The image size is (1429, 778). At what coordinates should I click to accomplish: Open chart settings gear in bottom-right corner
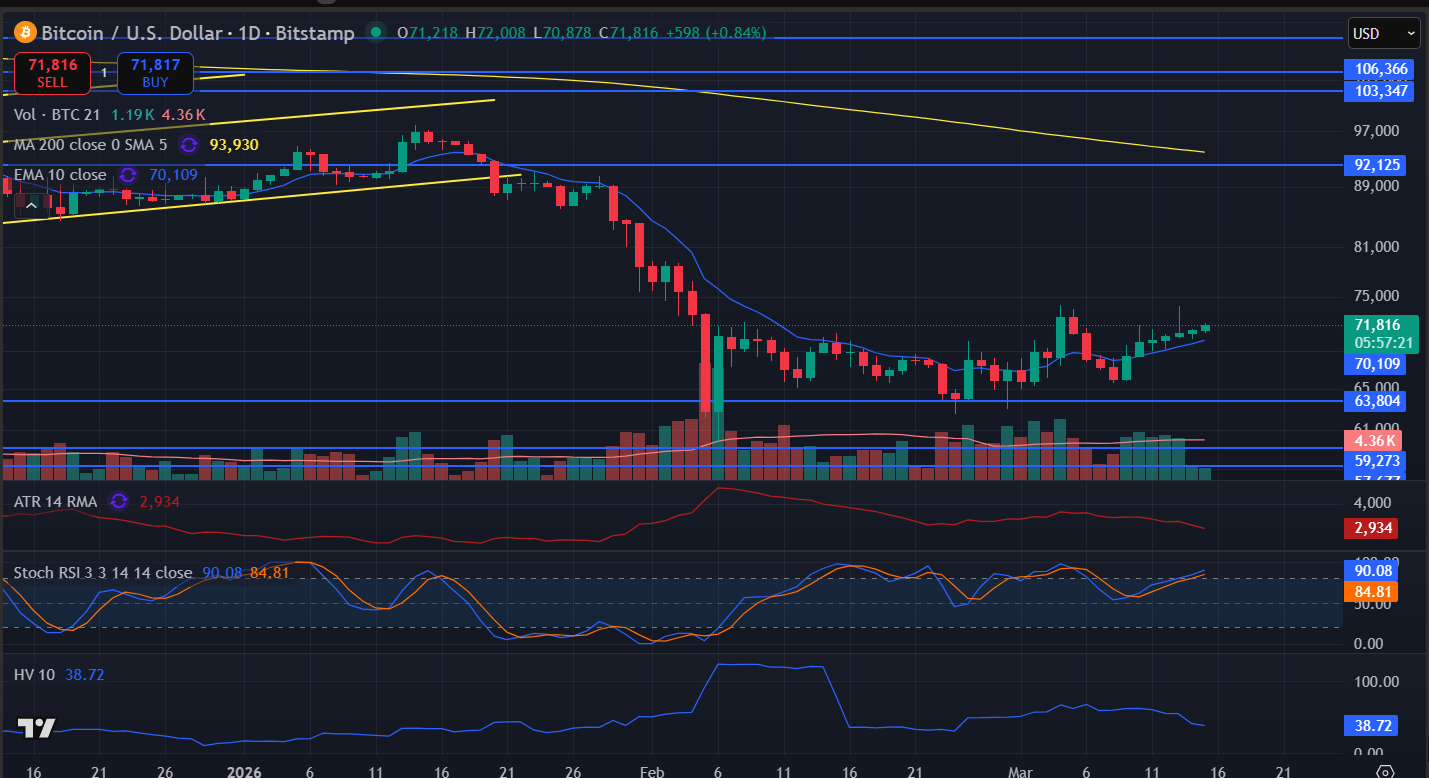pyautogui.click(x=1385, y=771)
